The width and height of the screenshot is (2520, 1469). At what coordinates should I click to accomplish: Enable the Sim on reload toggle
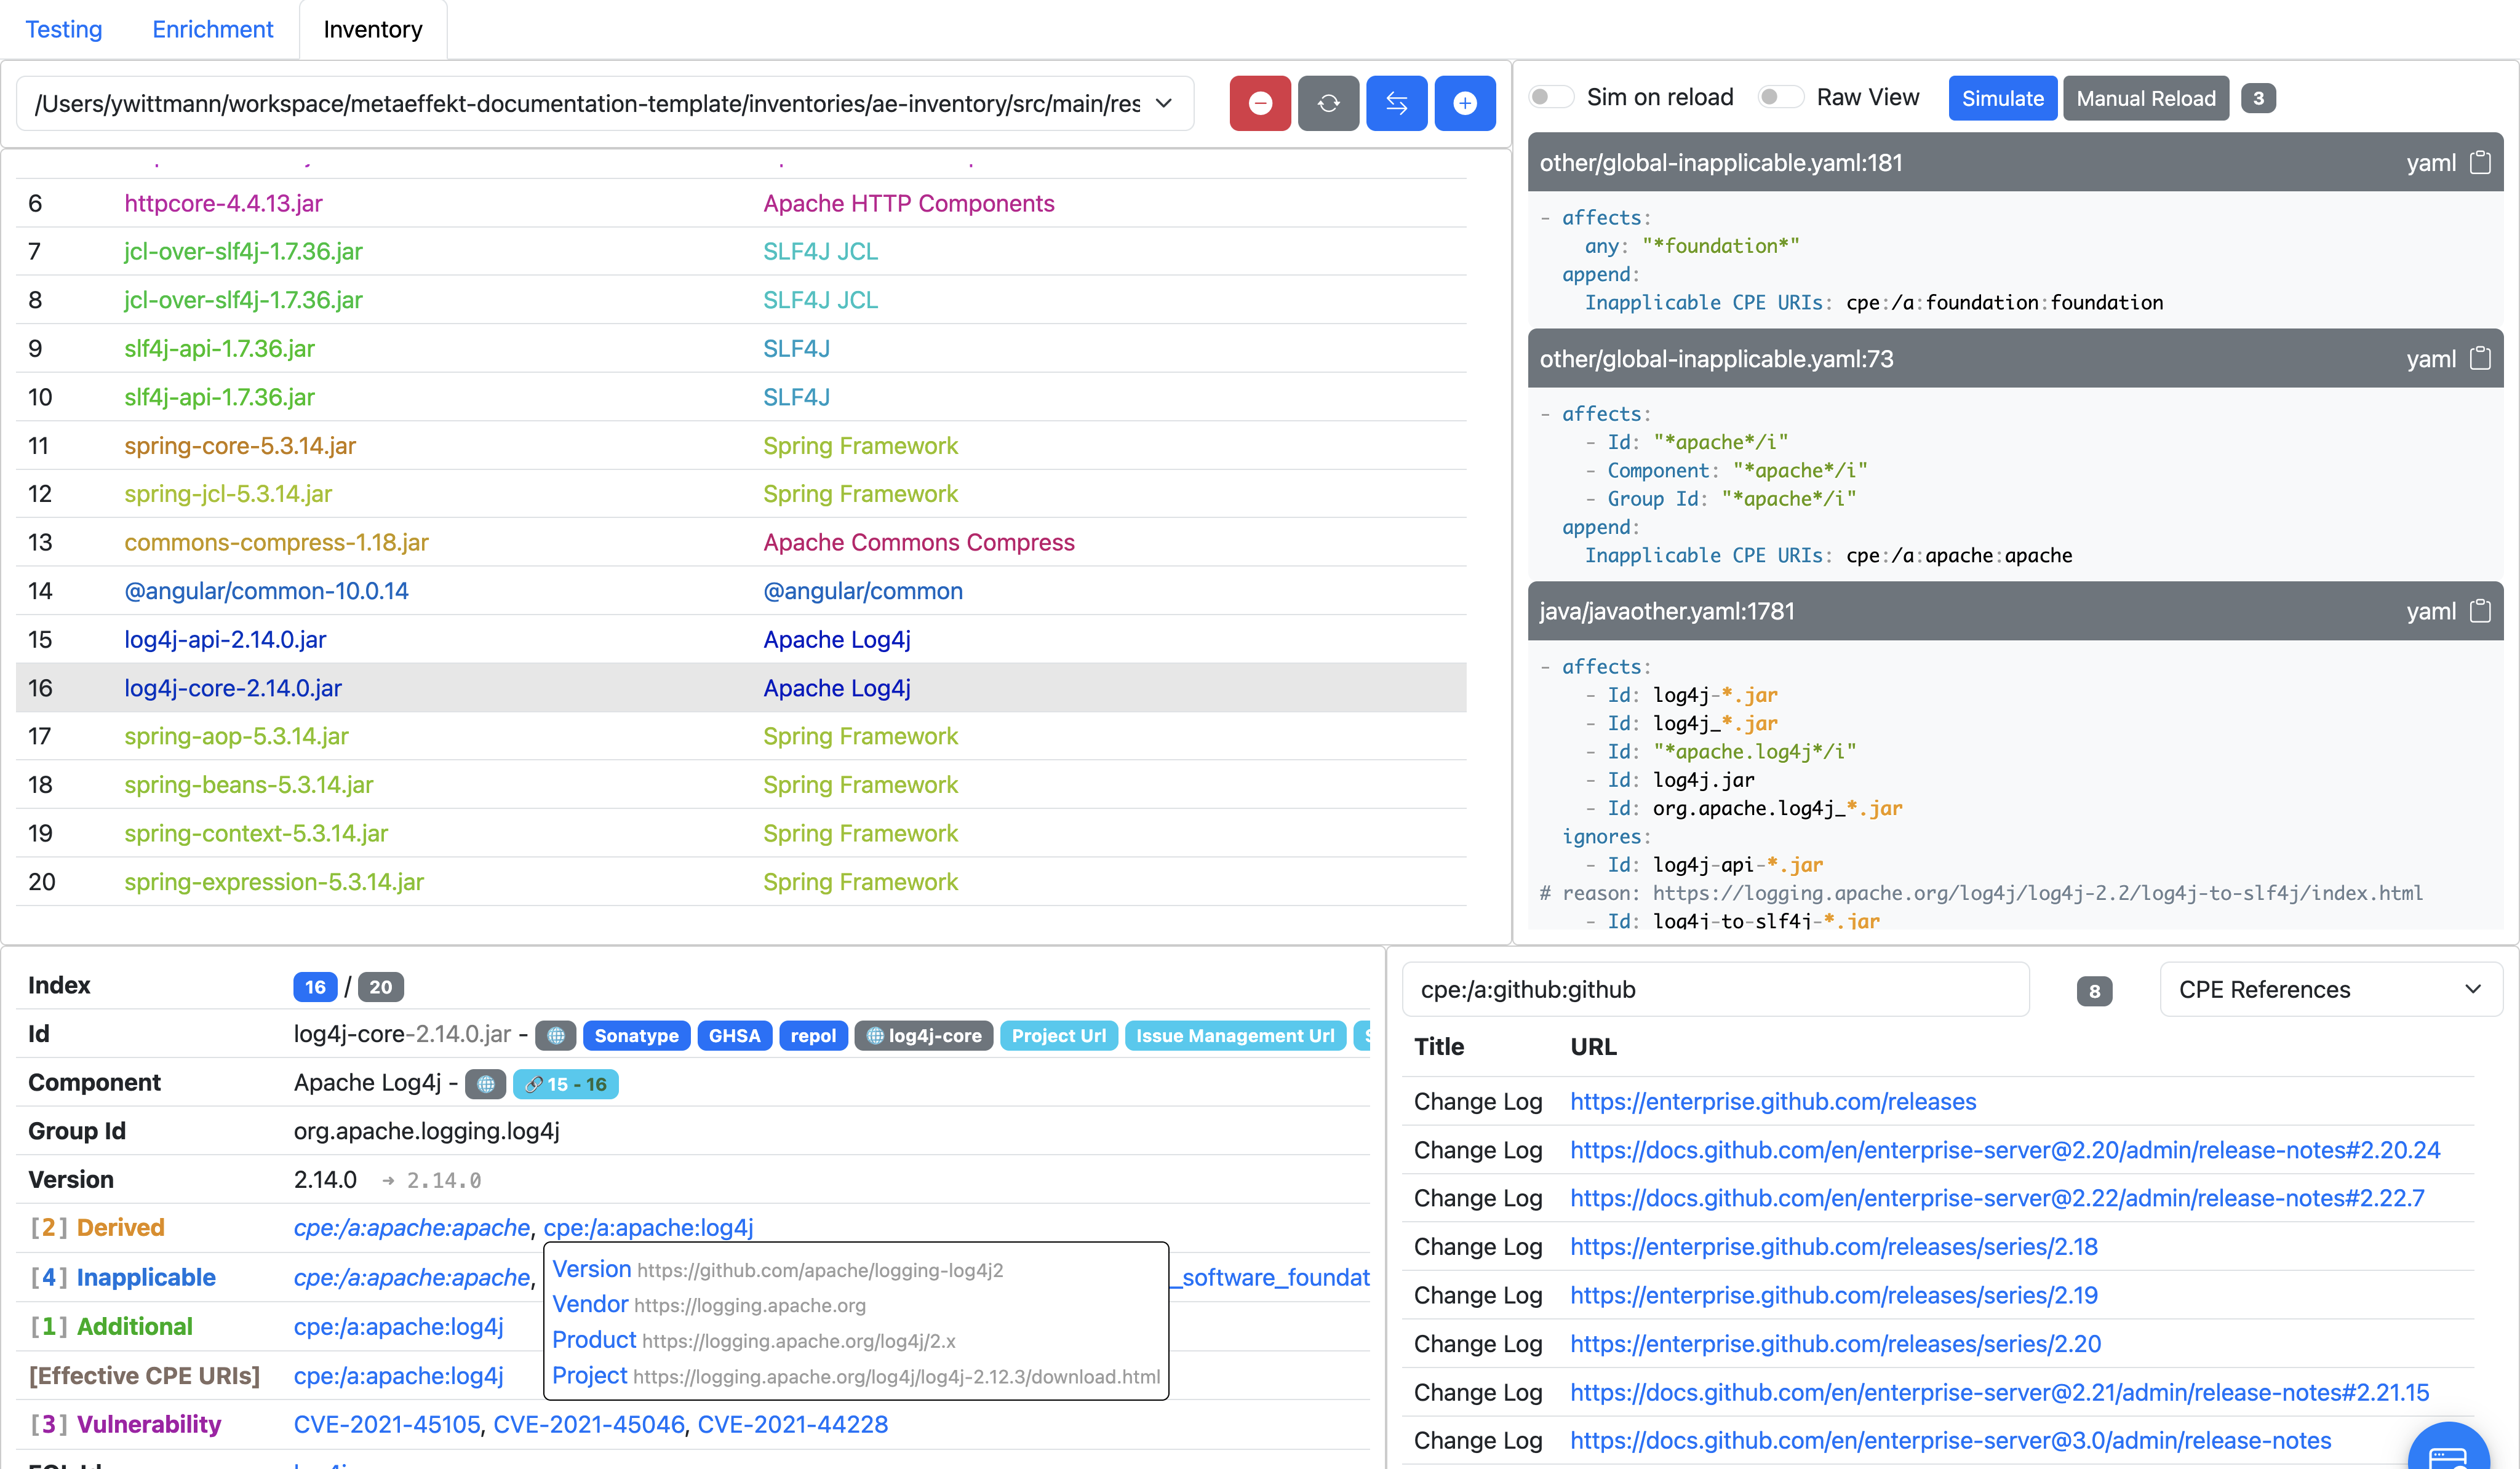click(x=1551, y=96)
